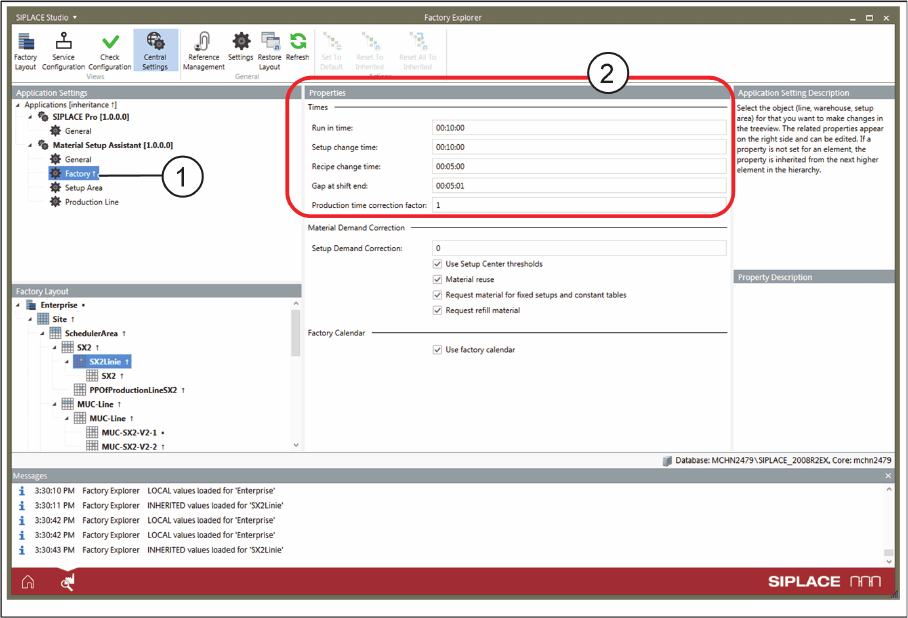Collapse the Enterprise tree node

18,305
